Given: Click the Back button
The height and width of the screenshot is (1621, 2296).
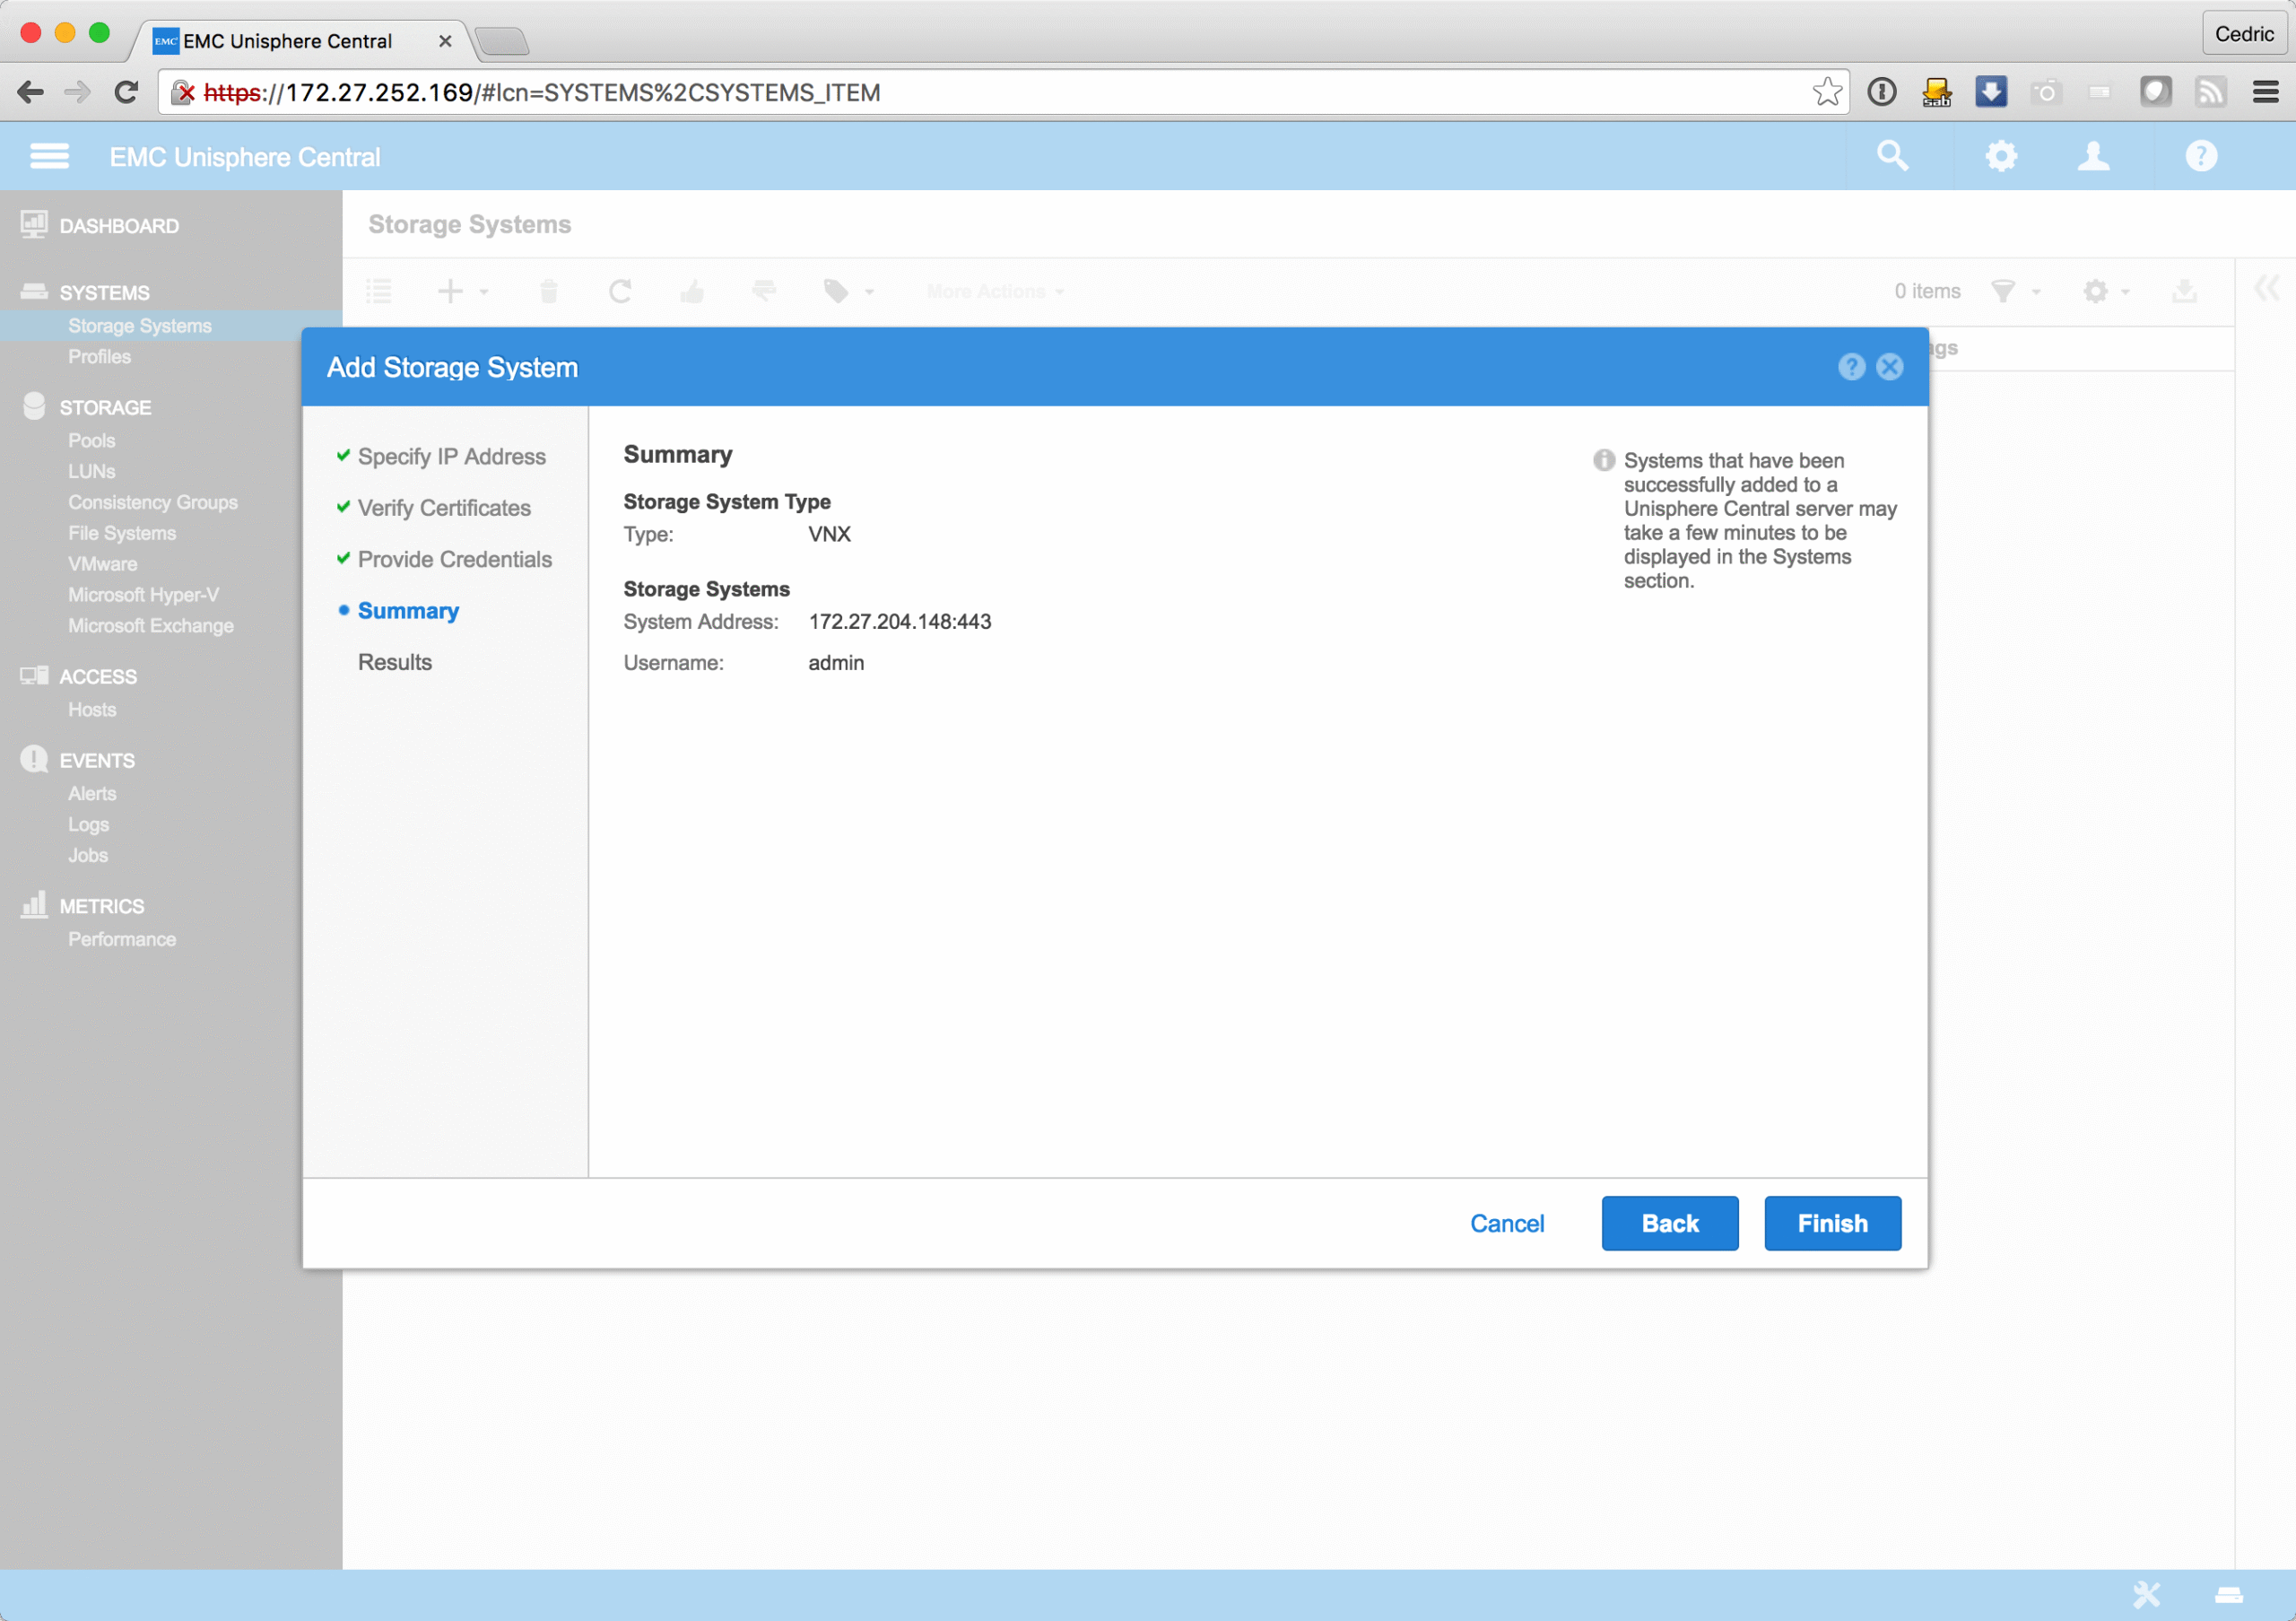Looking at the screenshot, I should click(1669, 1223).
